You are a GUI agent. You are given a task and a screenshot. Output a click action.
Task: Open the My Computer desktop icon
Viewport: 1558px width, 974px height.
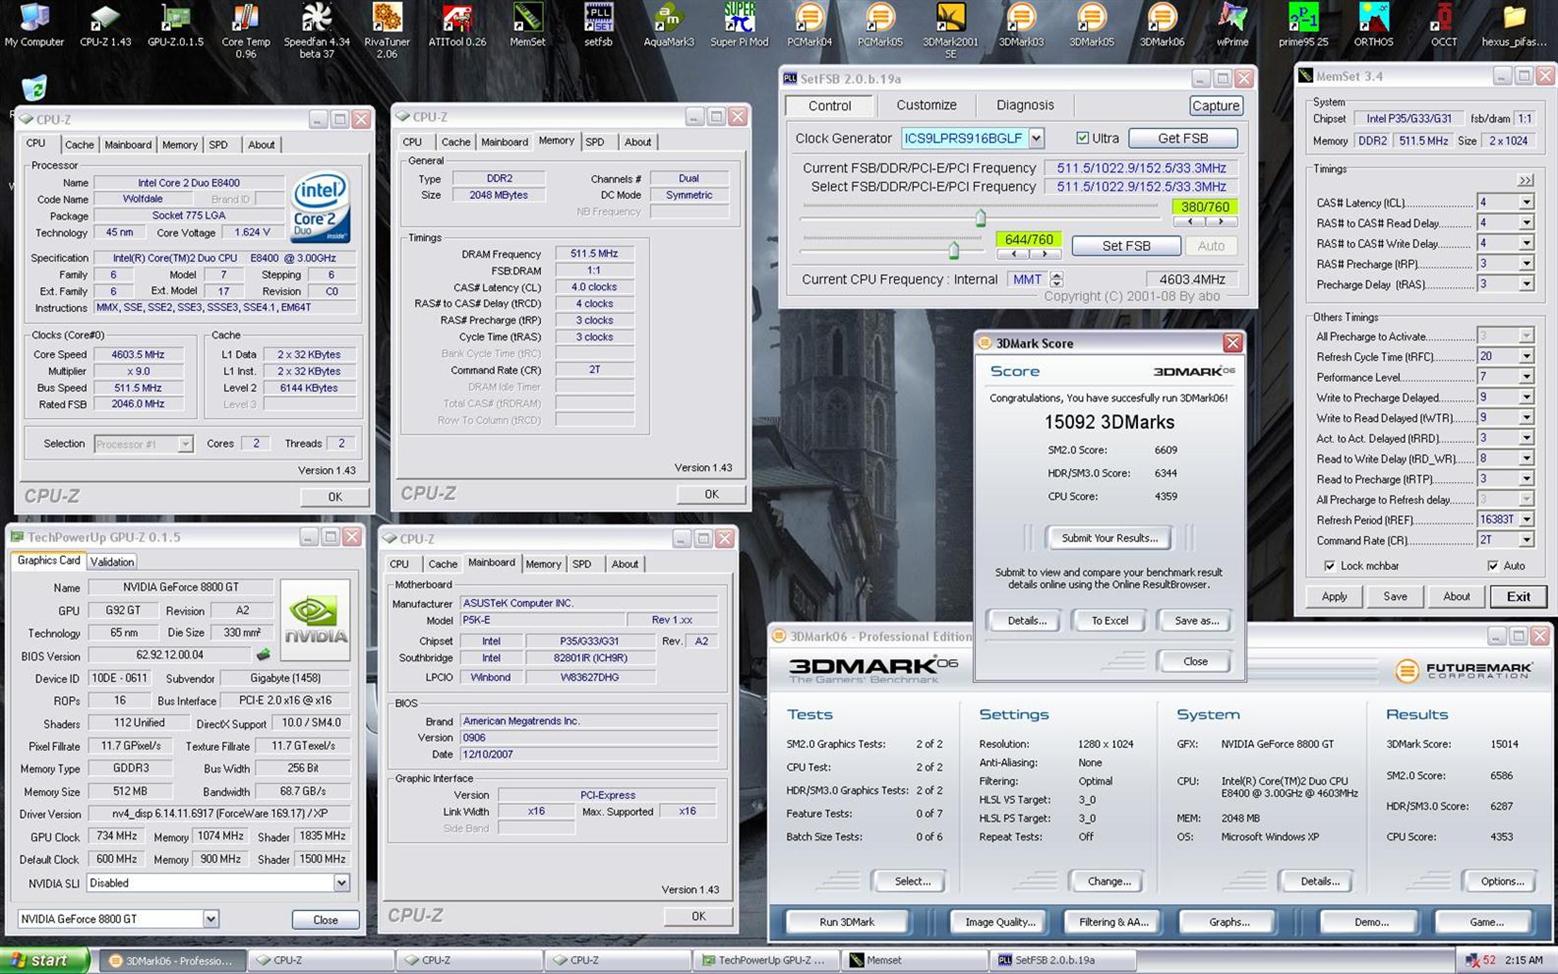34,25
